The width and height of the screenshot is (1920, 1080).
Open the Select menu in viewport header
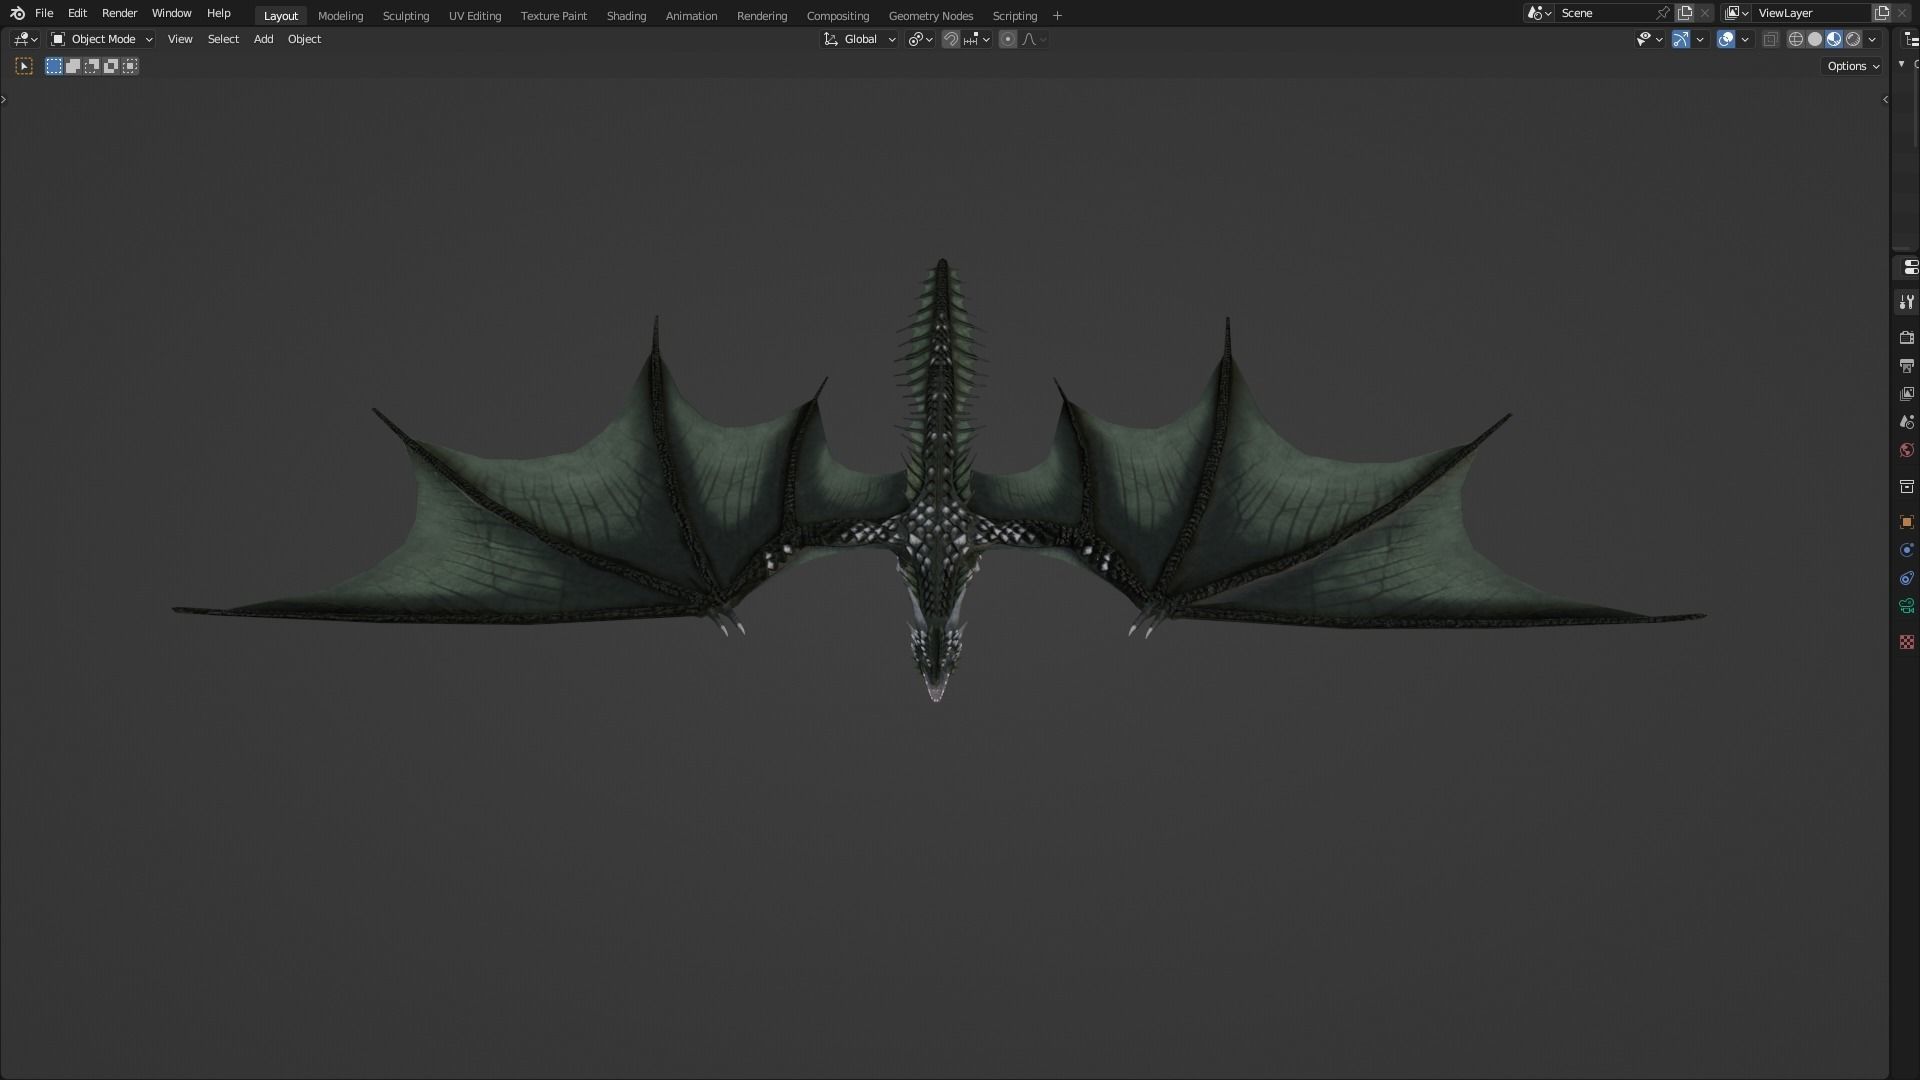[223, 39]
